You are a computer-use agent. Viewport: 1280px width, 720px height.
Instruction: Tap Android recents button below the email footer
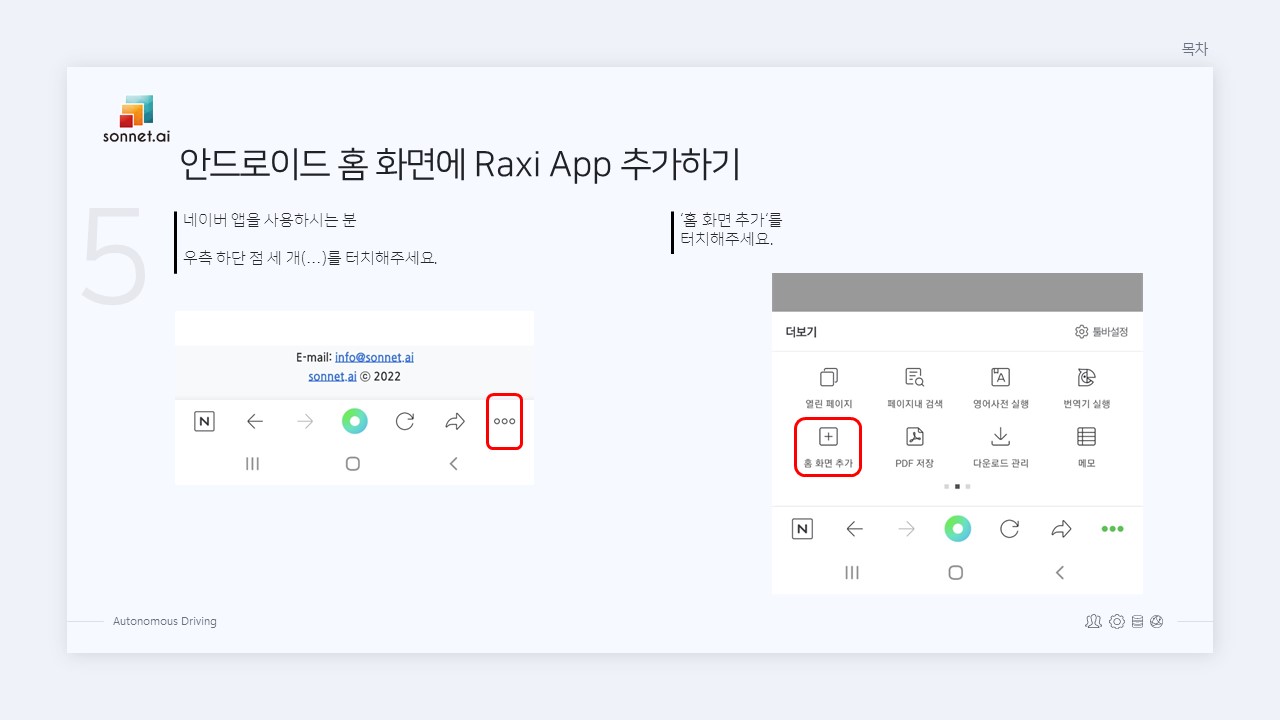tap(253, 464)
